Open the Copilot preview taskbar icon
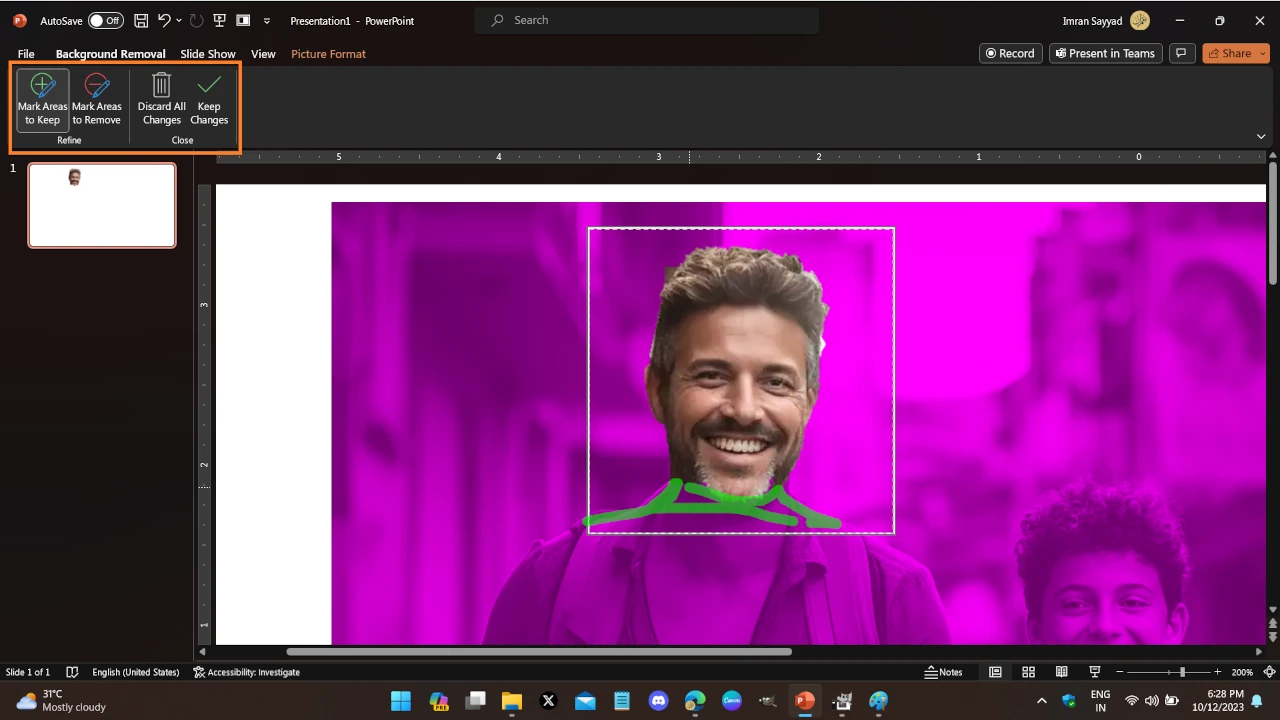 coord(438,701)
